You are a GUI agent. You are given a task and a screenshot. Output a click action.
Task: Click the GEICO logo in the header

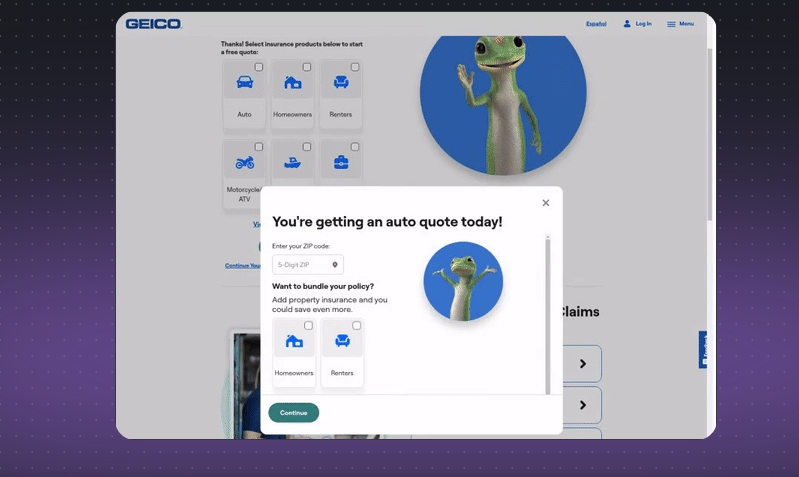coord(153,24)
